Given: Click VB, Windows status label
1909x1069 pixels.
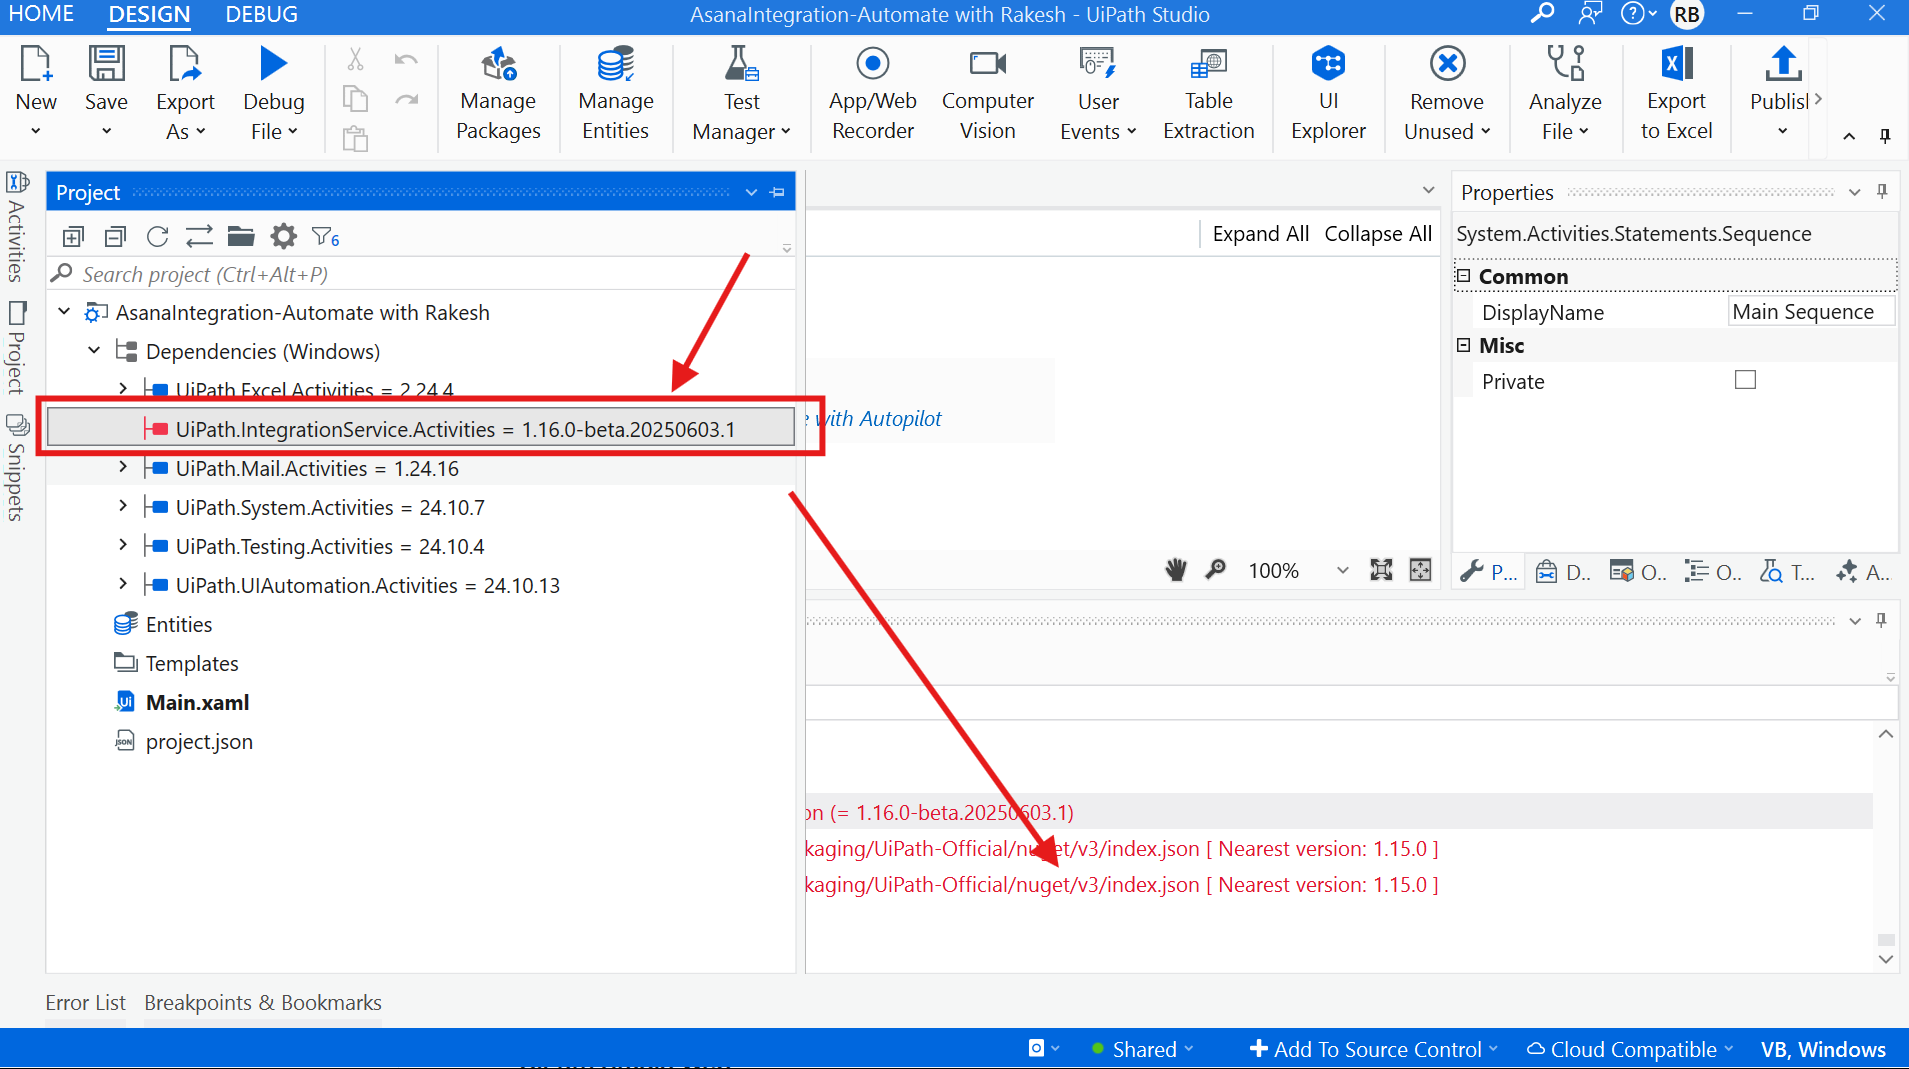Looking at the screenshot, I should 1823,1049.
